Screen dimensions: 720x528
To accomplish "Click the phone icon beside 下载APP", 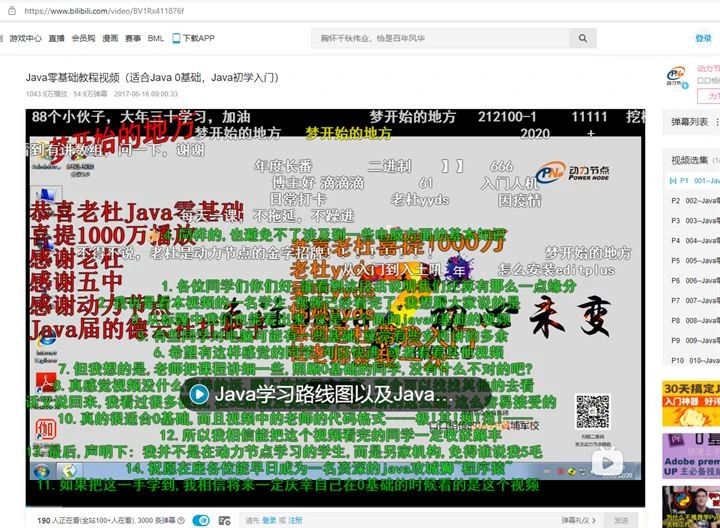I will 176,38.
